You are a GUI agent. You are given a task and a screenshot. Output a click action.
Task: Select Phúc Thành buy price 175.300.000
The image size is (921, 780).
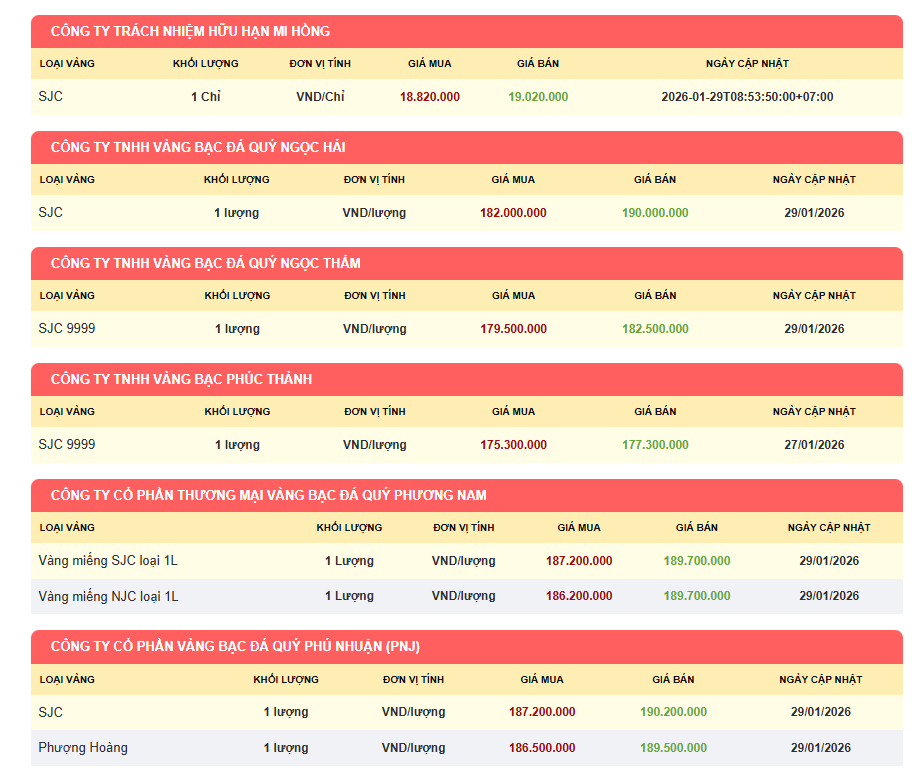[x=513, y=445]
